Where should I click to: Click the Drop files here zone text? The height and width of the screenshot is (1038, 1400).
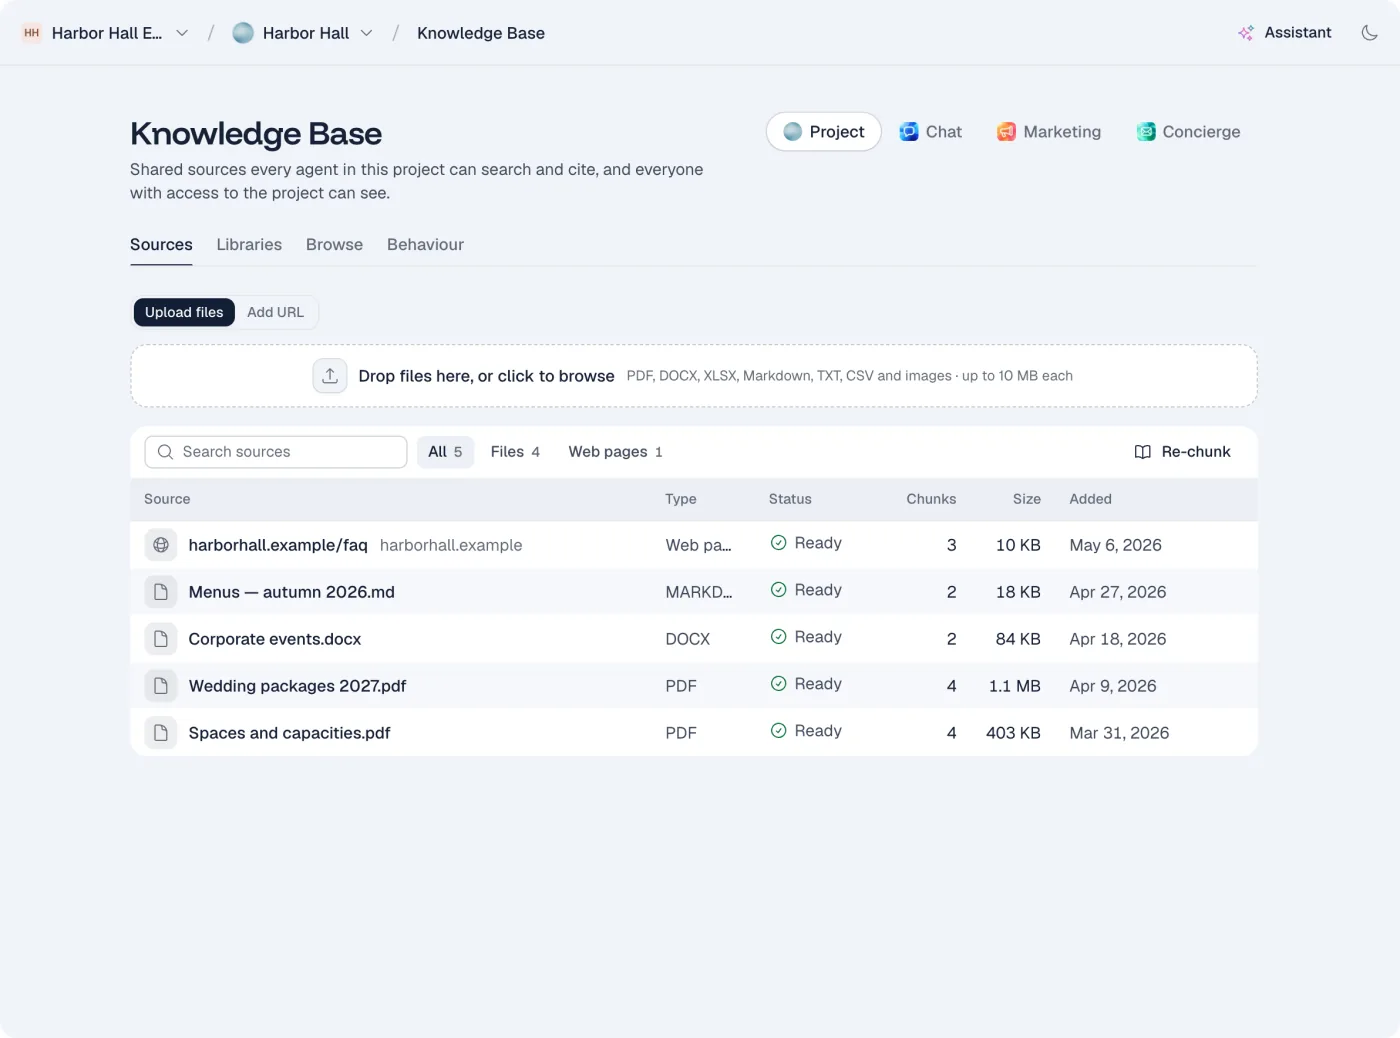(486, 376)
